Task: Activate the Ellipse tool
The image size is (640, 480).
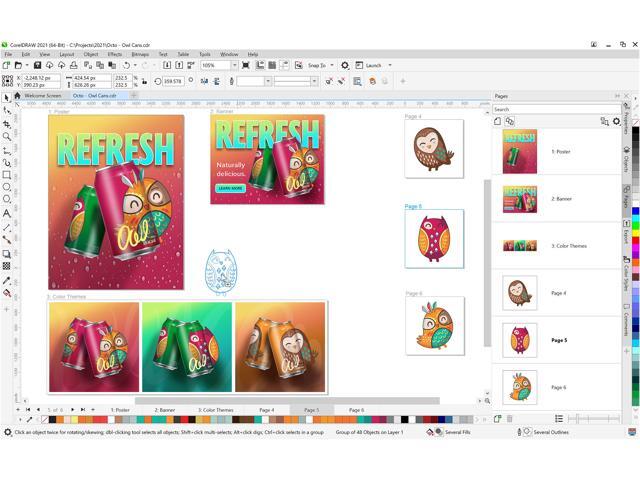Action: (7, 188)
